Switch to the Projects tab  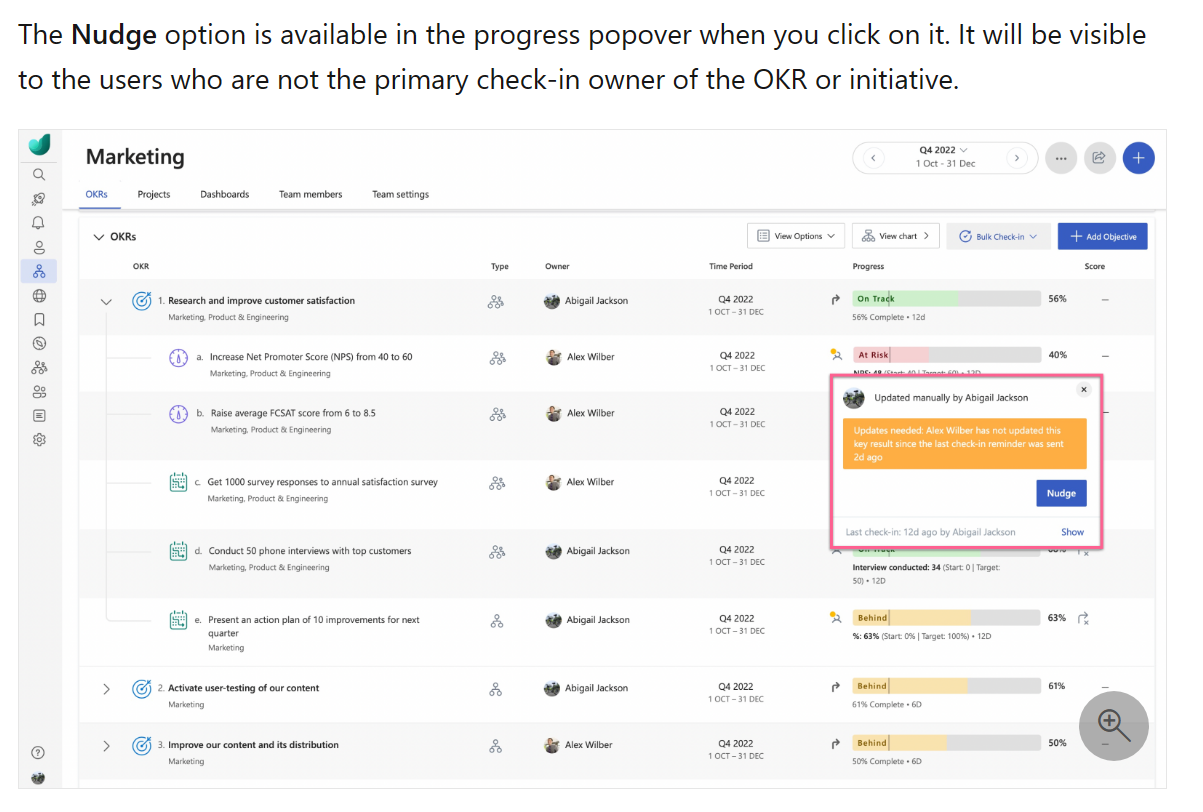154,194
